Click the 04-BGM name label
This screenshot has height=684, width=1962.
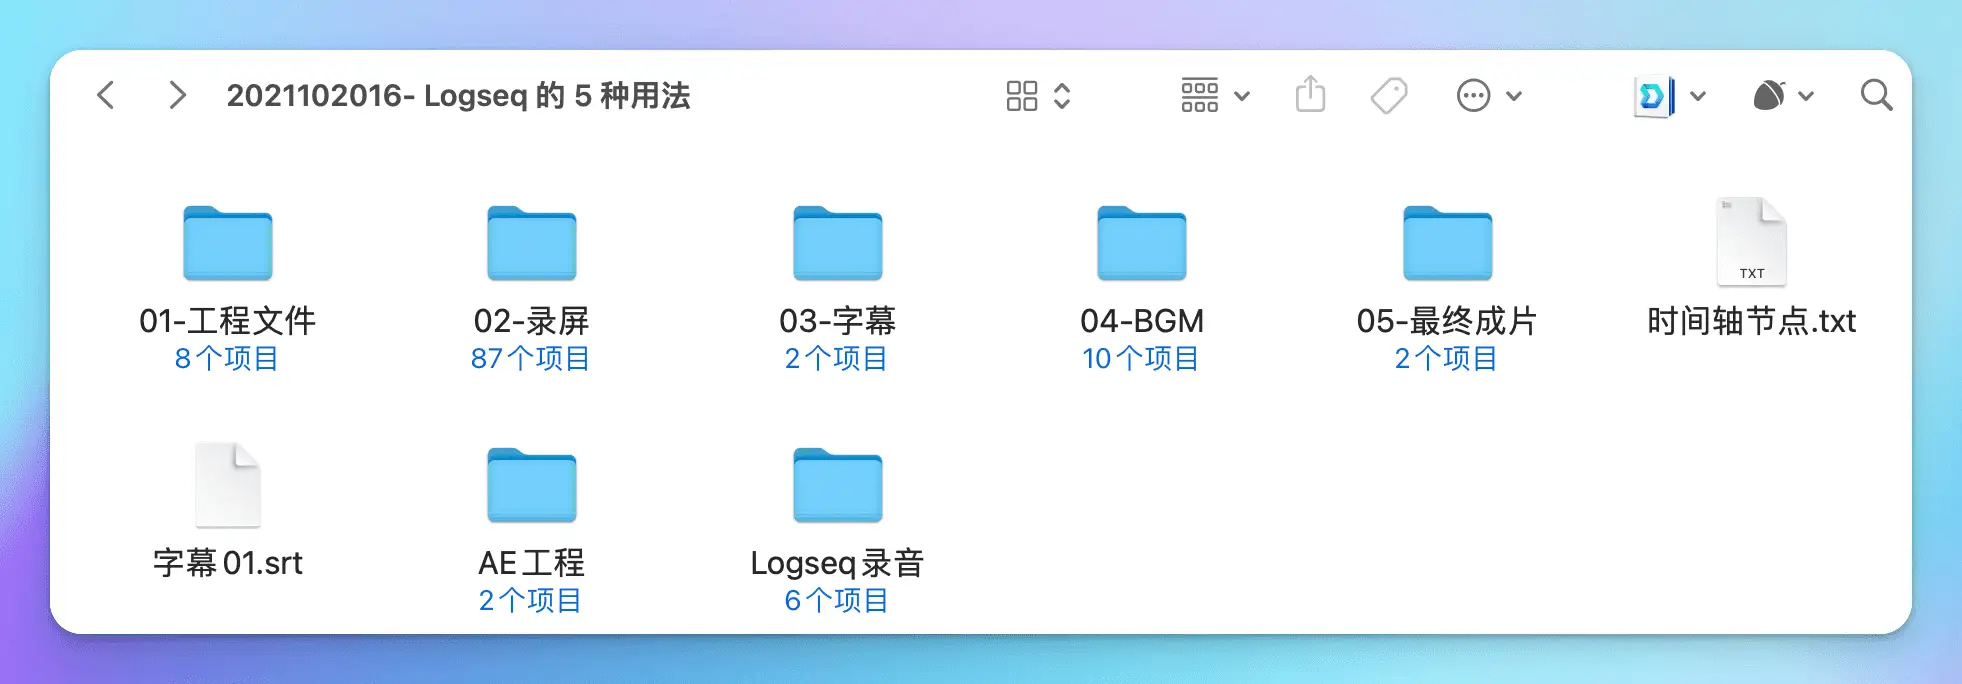click(1142, 321)
